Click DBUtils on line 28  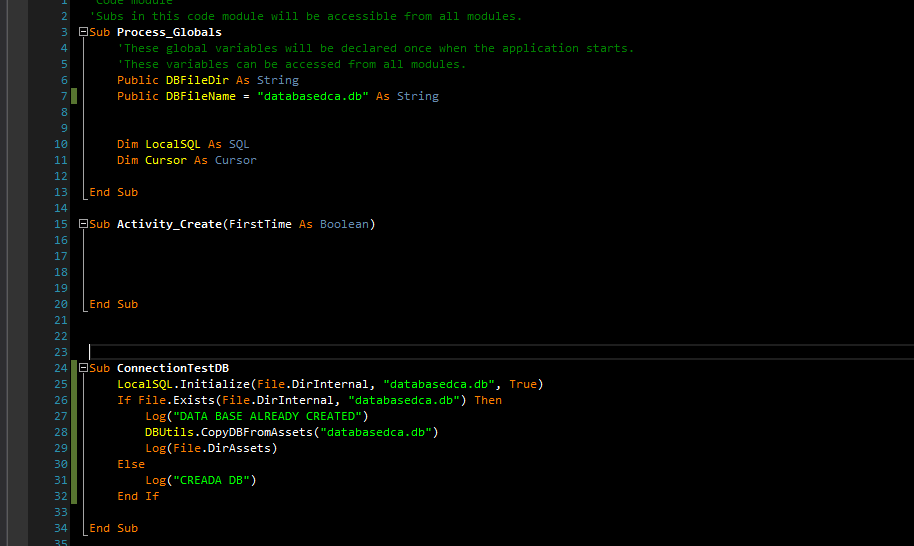pos(169,432)
